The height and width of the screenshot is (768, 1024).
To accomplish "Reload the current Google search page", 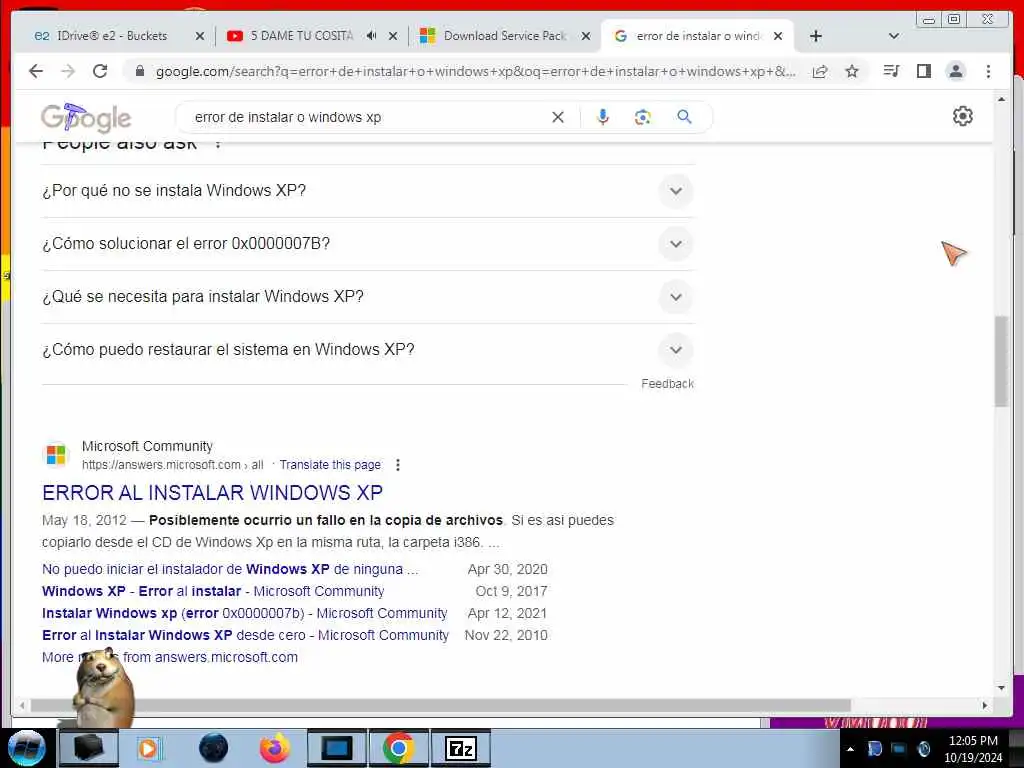I will (100, 71).
